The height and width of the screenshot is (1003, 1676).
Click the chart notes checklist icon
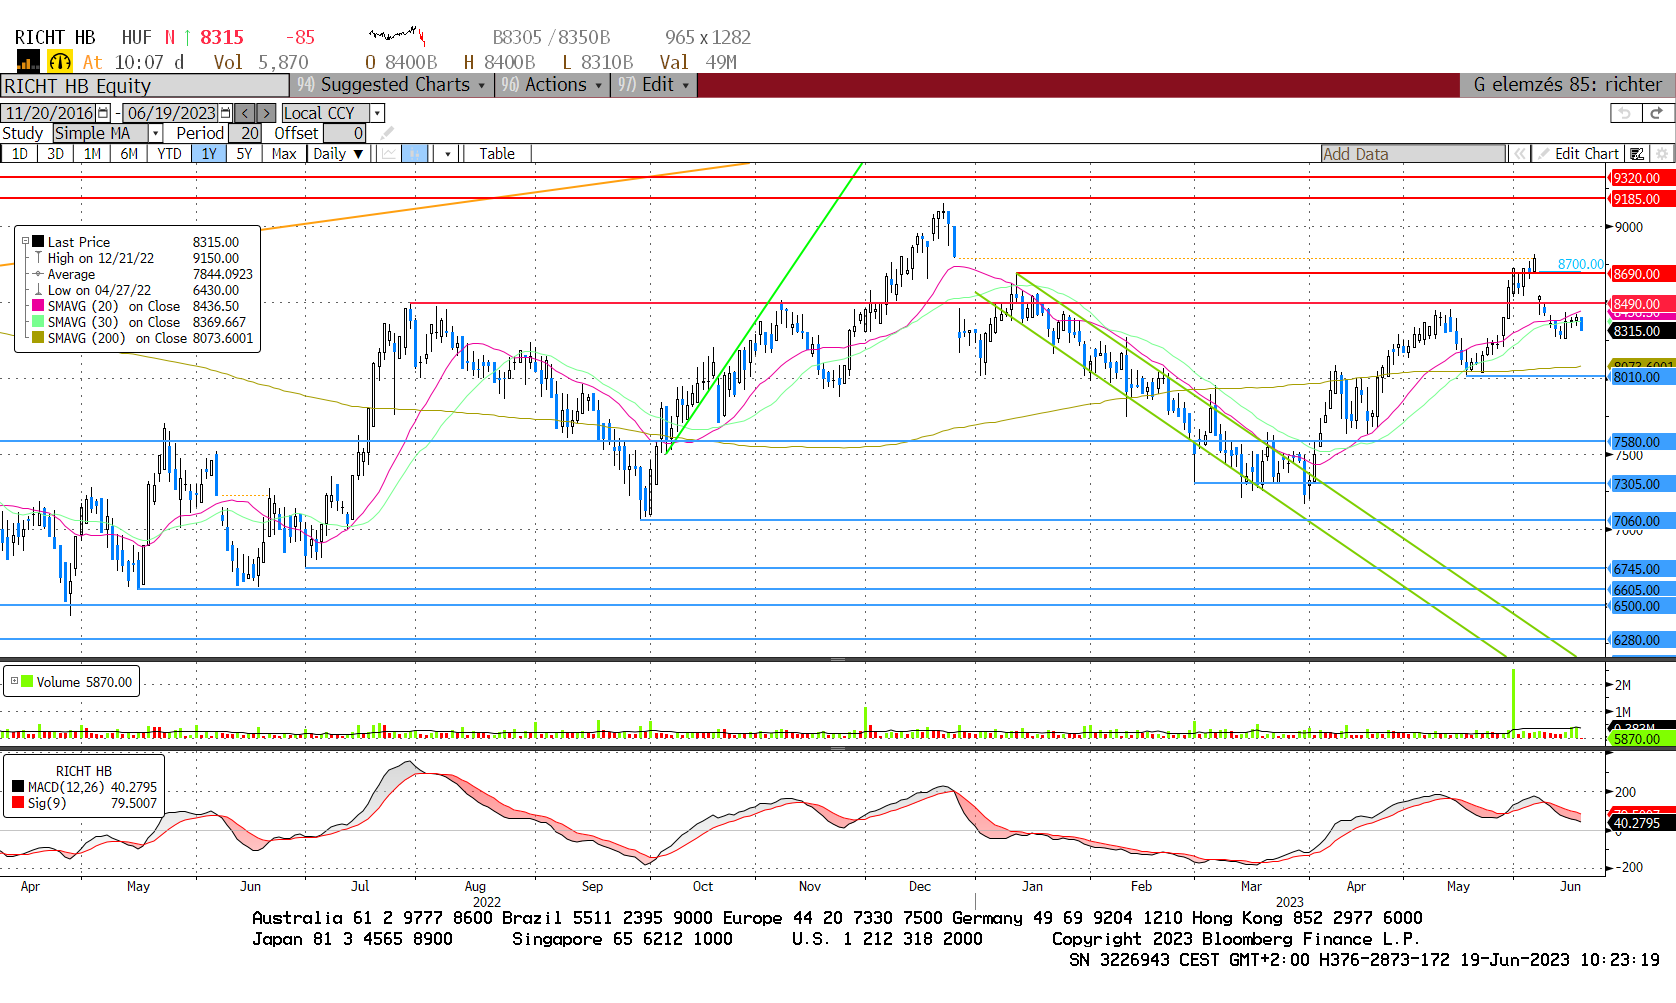coord(1637,154)
